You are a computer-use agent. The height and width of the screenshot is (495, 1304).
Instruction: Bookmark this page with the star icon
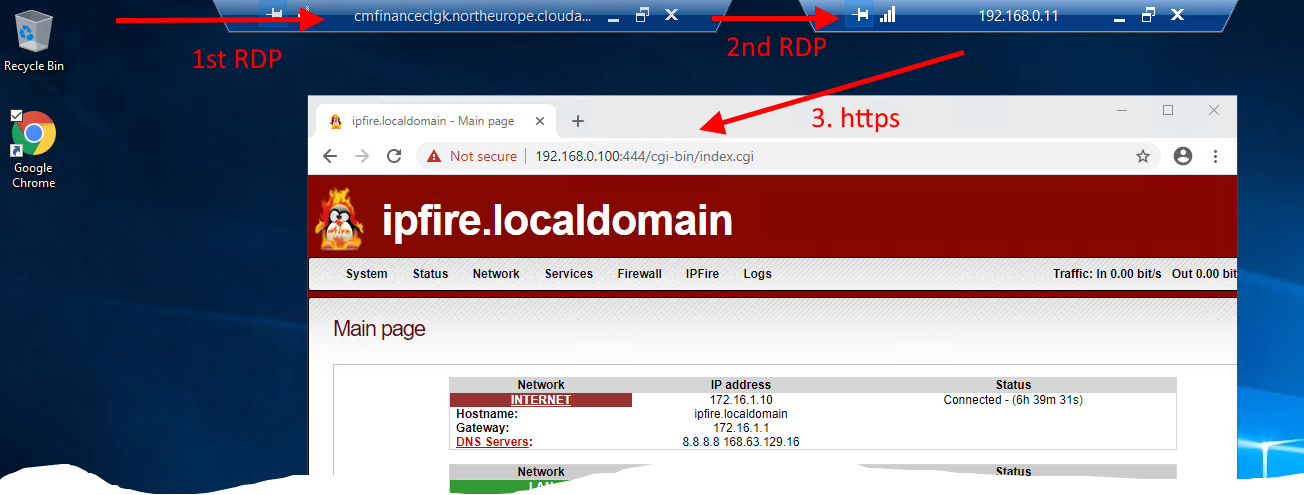(x=1143, y=156)
